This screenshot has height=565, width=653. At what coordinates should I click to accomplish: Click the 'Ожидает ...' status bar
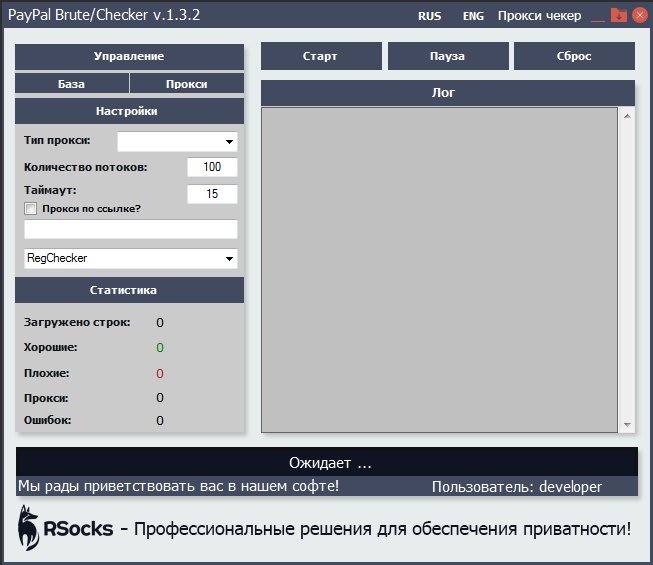(x=327, y=462)
